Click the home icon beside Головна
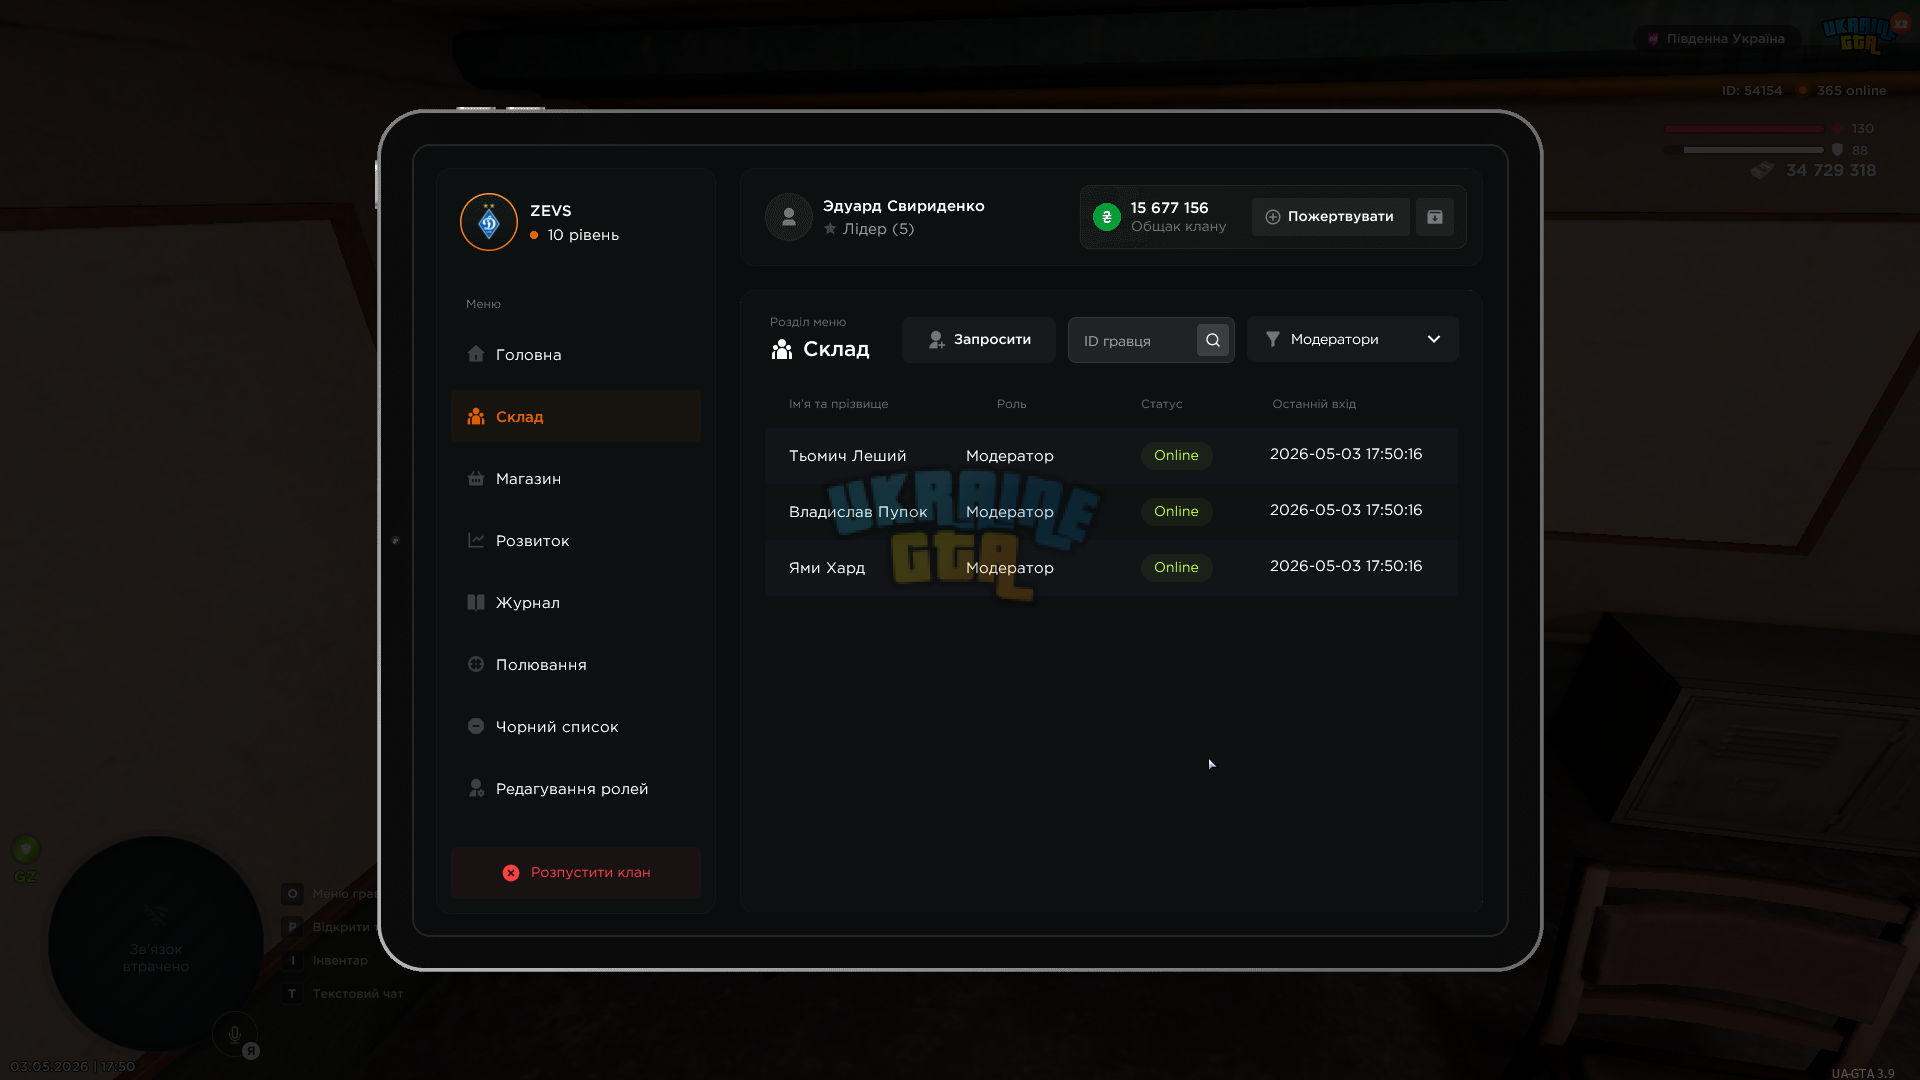The height and width of the screenshot is (1080, 1920). pyautogui.click(x=476, y=354)
